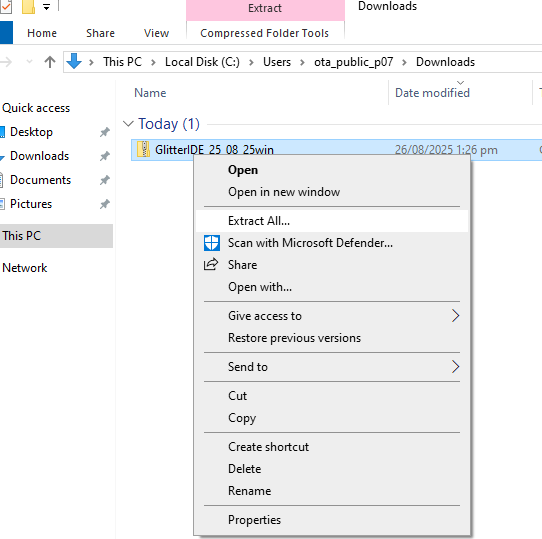Expand the Send to submenu arrow
Image resolution: width=542 pixels, height=539 pixels.
[455, 366]
